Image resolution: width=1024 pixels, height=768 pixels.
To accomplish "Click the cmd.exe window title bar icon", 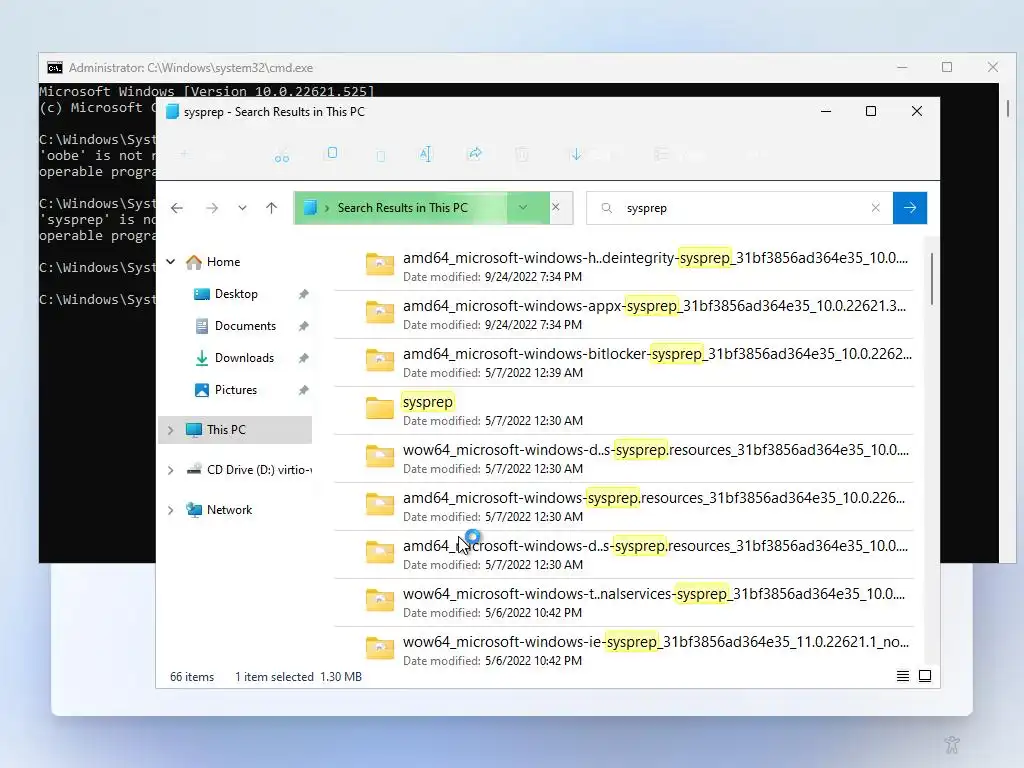I will click(x=55, y=68).
